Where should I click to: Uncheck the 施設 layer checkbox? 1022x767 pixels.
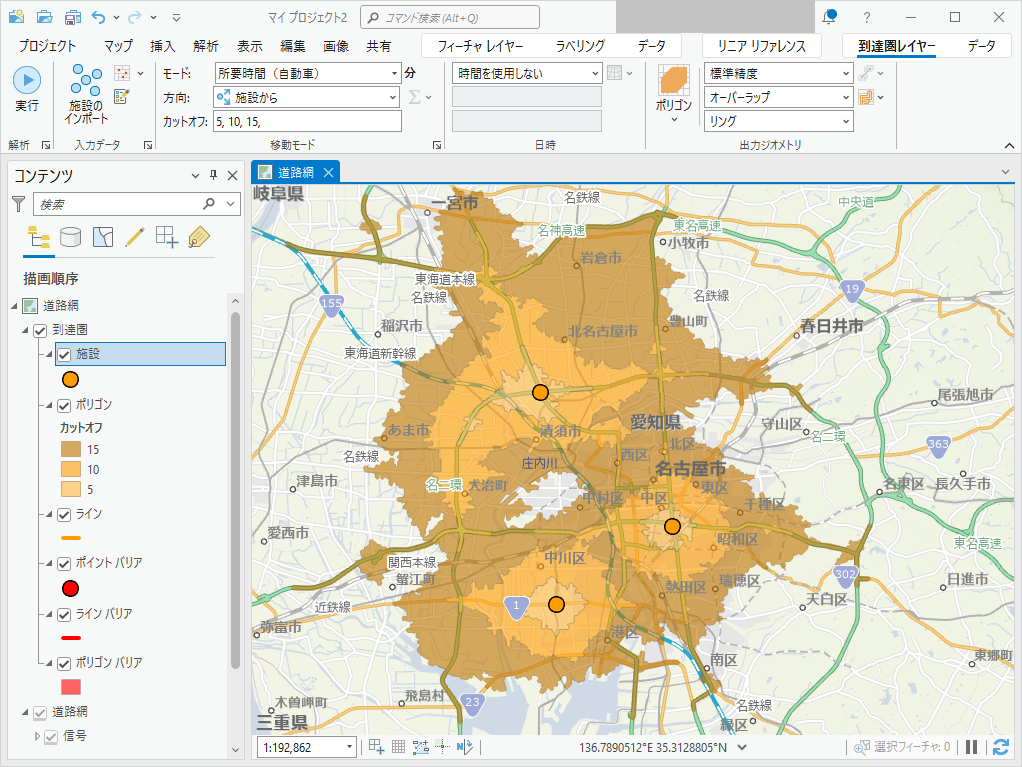coord(64,354)
